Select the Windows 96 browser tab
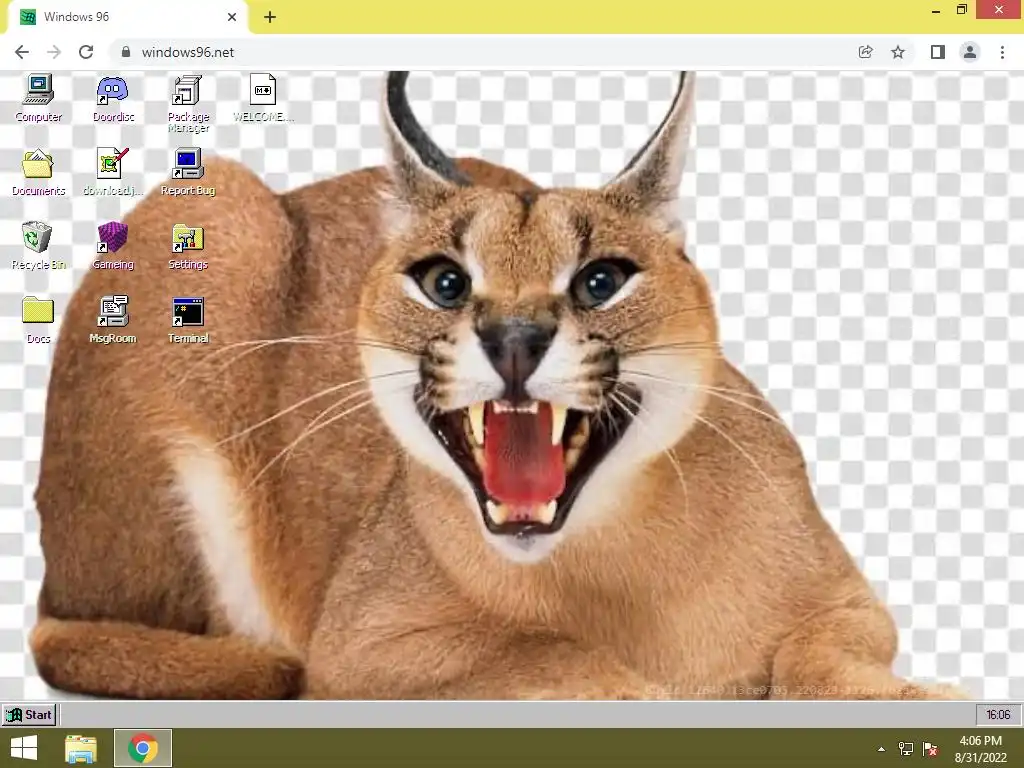The width and height of the screenshot is (1024, 768). click(128, 17)
